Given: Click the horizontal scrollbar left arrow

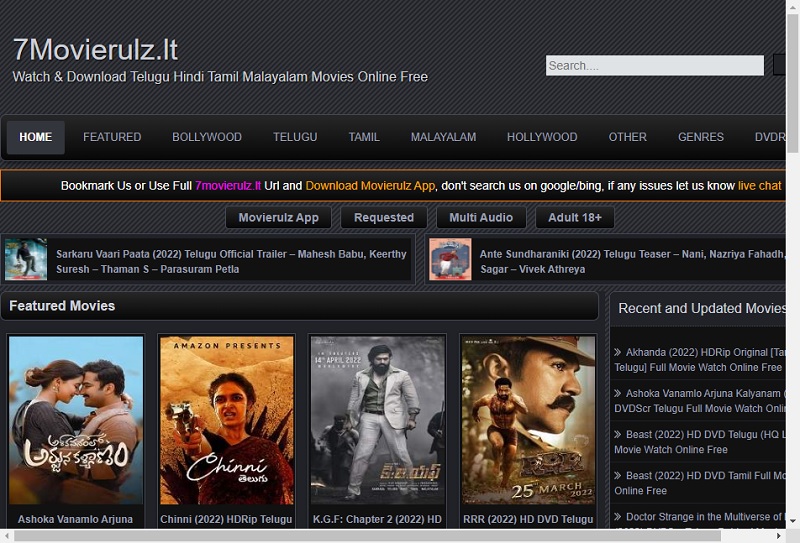Looking at the screenshot, I should click(7, 536).
